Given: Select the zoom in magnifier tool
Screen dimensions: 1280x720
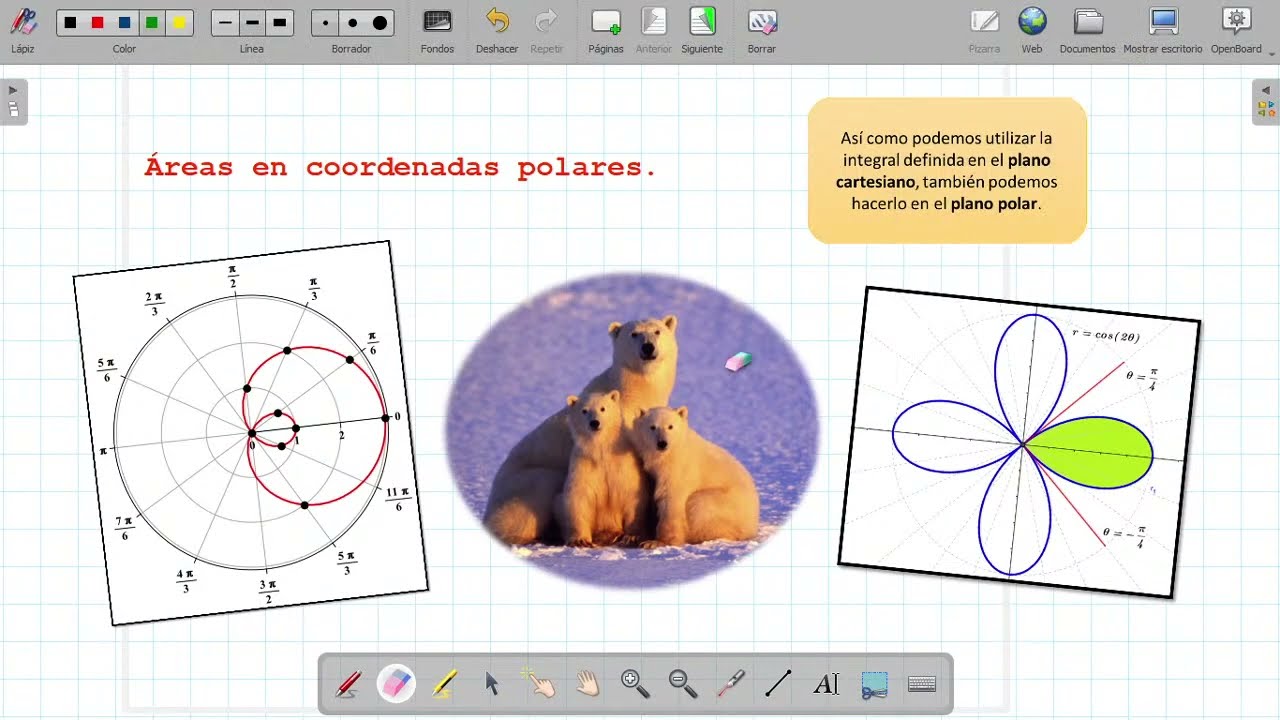Looking at the screenshot, I should coord(635,684).
